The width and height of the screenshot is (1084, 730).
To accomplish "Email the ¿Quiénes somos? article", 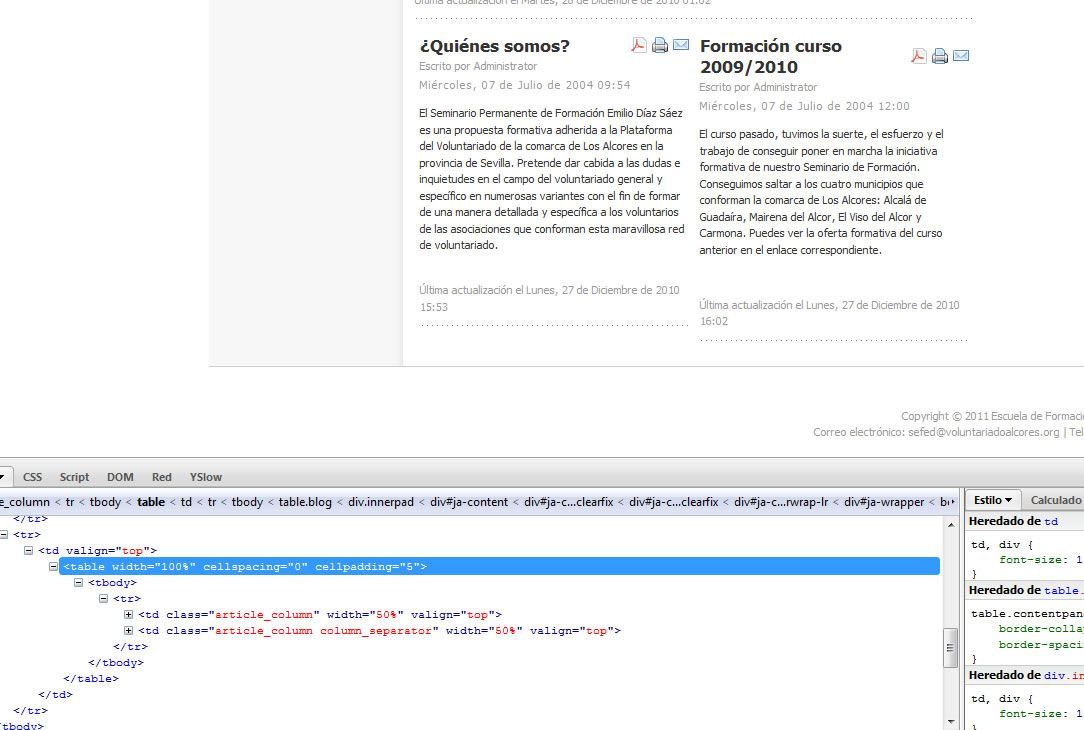I will [681, 44].
